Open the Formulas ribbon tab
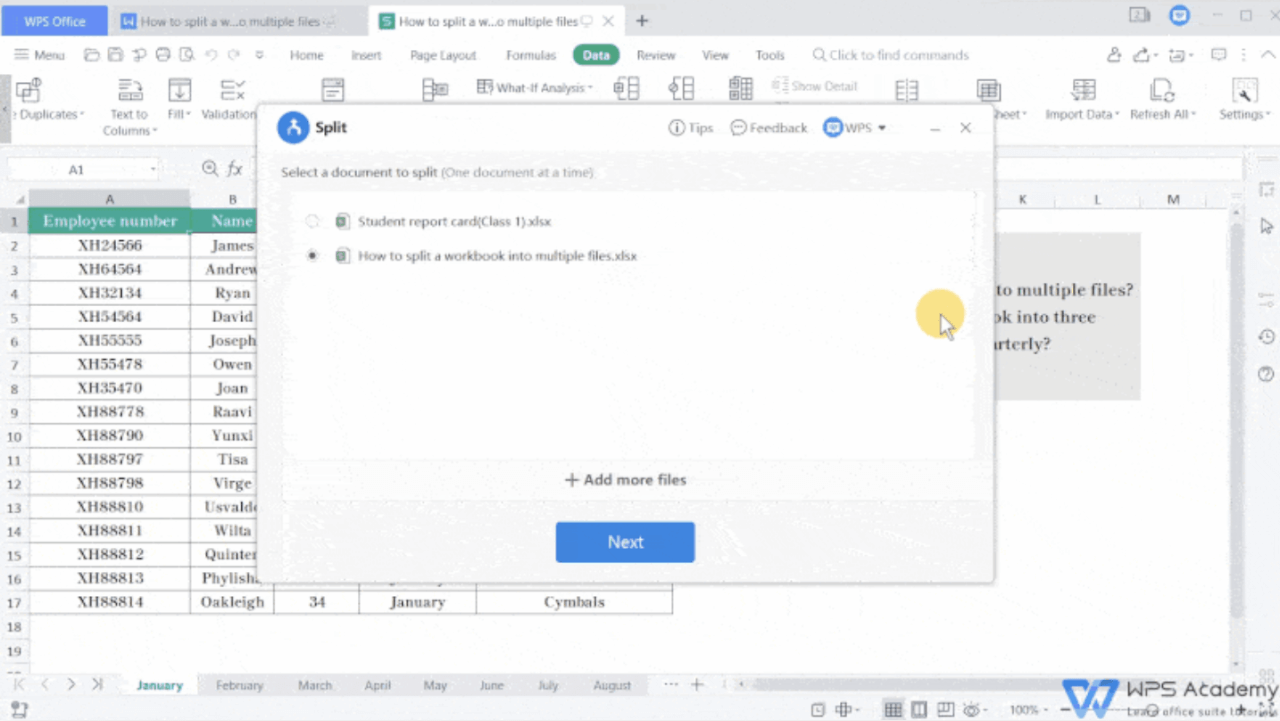Image resolution: width=1280 pixels, height=721 pixels. (x=531, y=55)
